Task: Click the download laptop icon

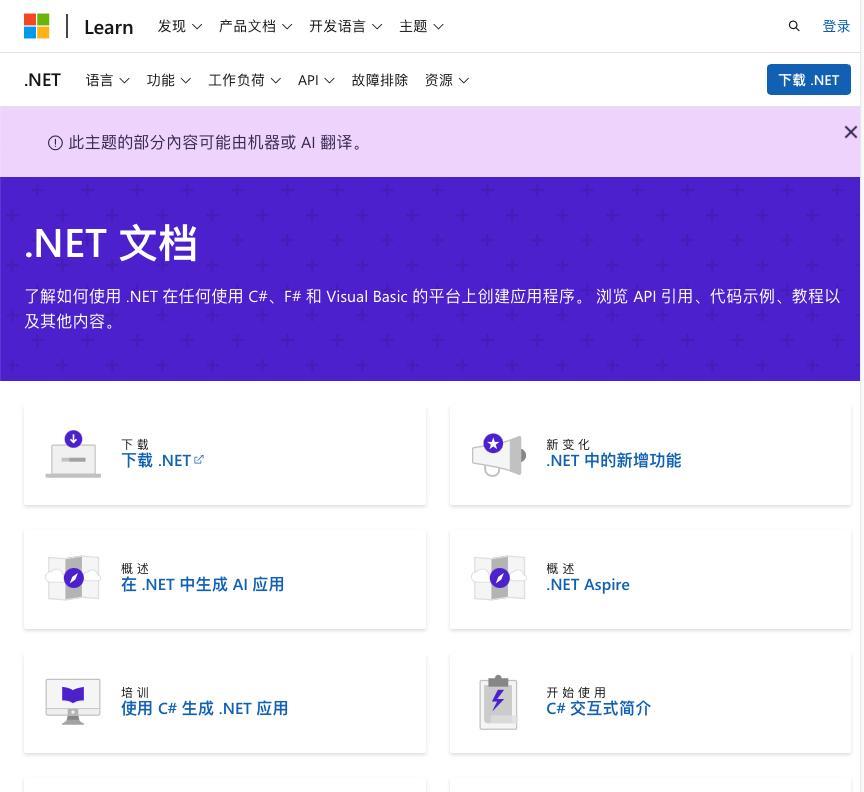Action: 73,454
